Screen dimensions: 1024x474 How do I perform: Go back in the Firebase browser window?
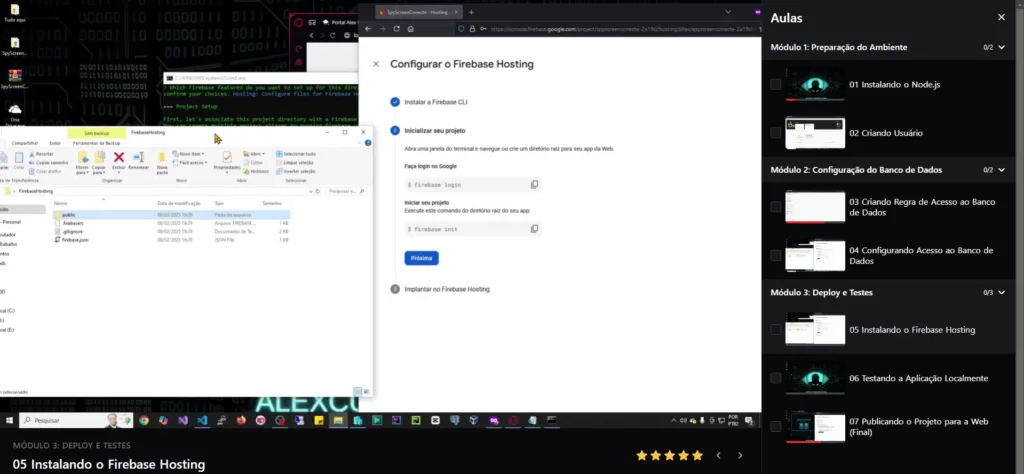click(368, 29)
